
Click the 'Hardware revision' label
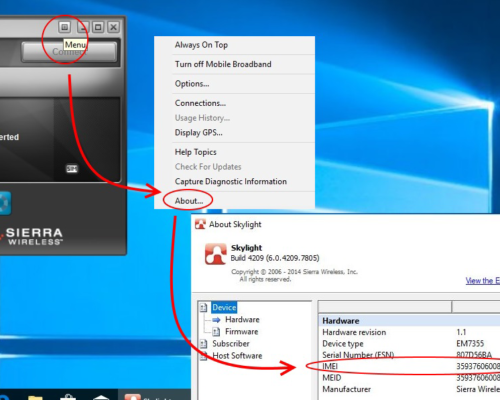coord(354,332)
